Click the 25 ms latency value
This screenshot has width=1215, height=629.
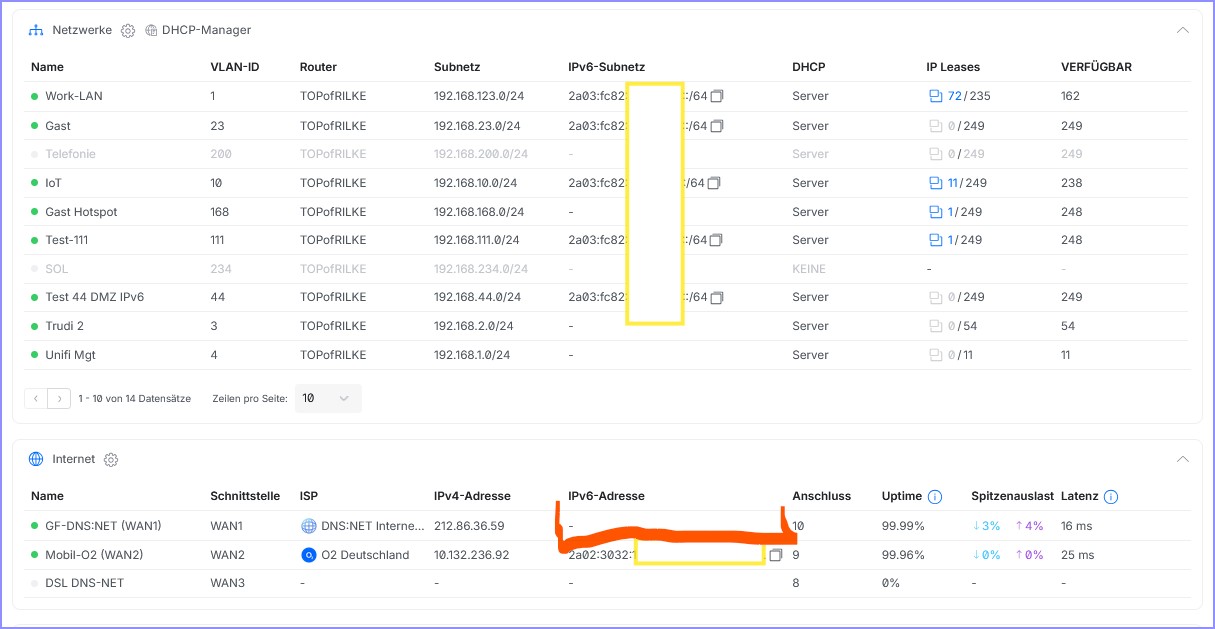click(x=1078, y=555)
